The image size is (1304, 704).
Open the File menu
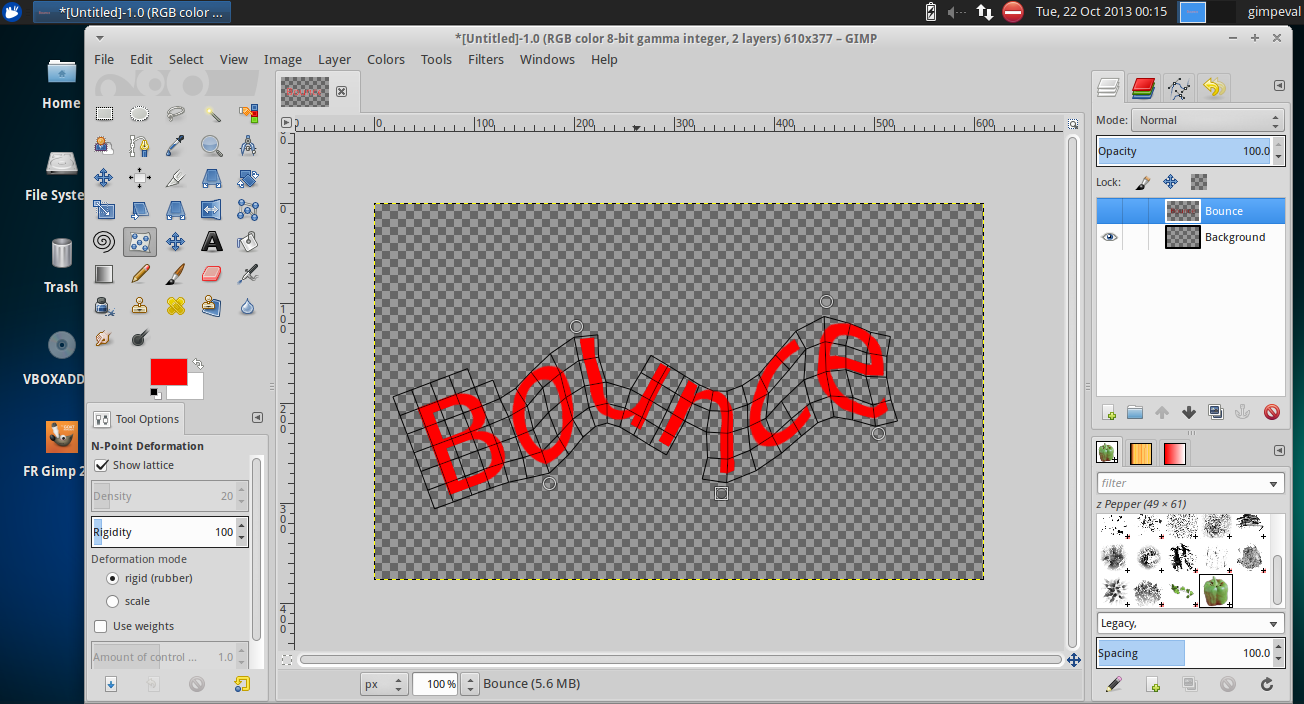104,59
